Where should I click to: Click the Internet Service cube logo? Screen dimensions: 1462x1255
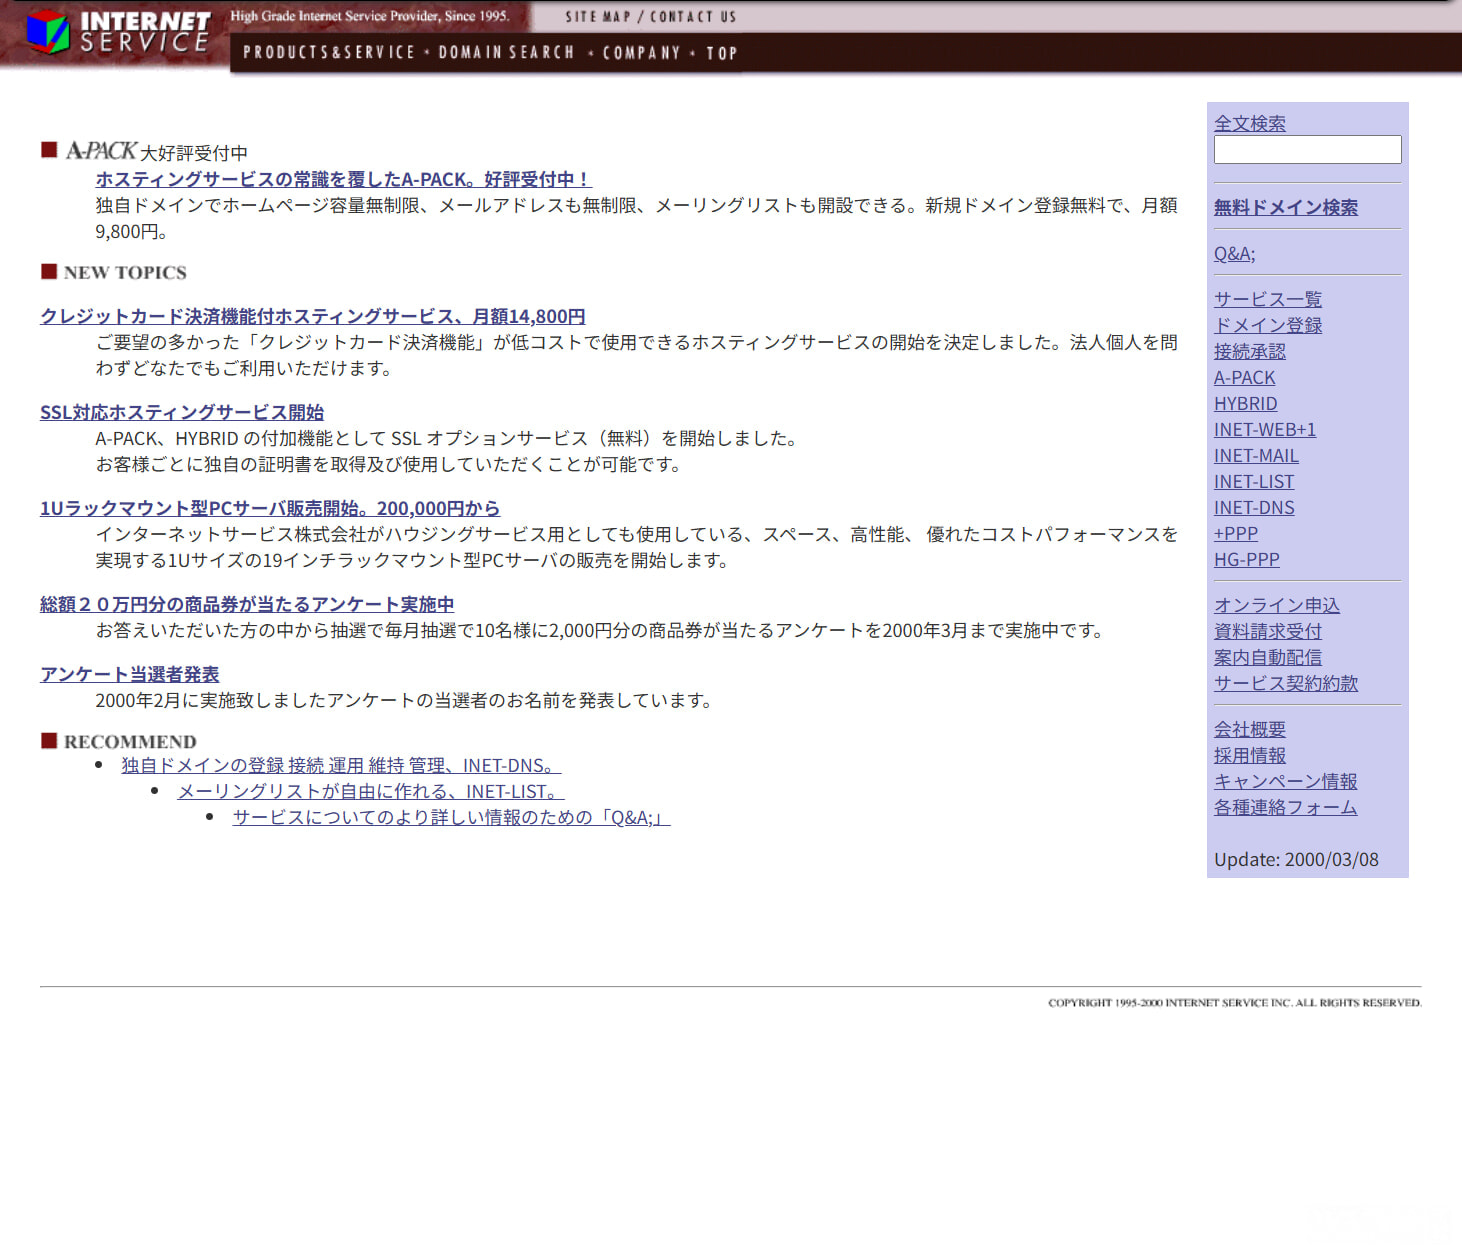coord(47,32)
